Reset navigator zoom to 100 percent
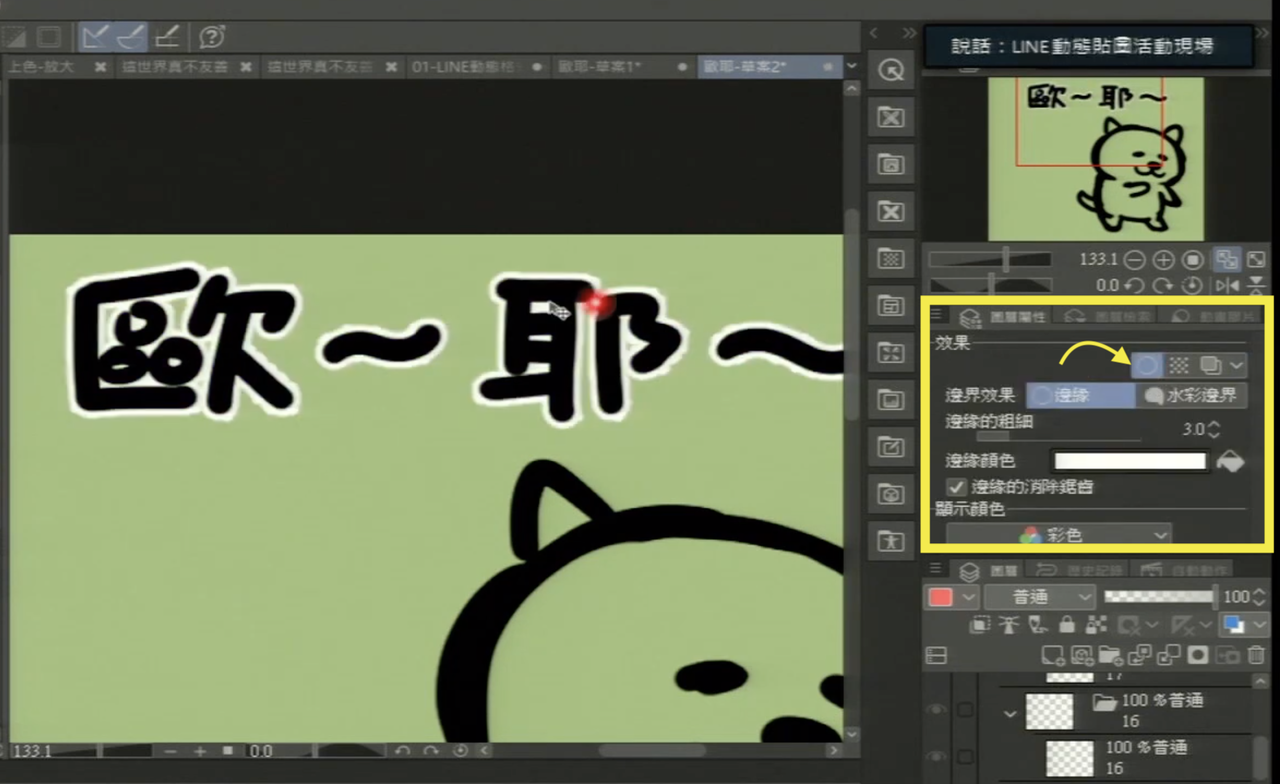The height and width of the screenshot is (784, 1280). pyautogui.click(x=1193, y=260)
